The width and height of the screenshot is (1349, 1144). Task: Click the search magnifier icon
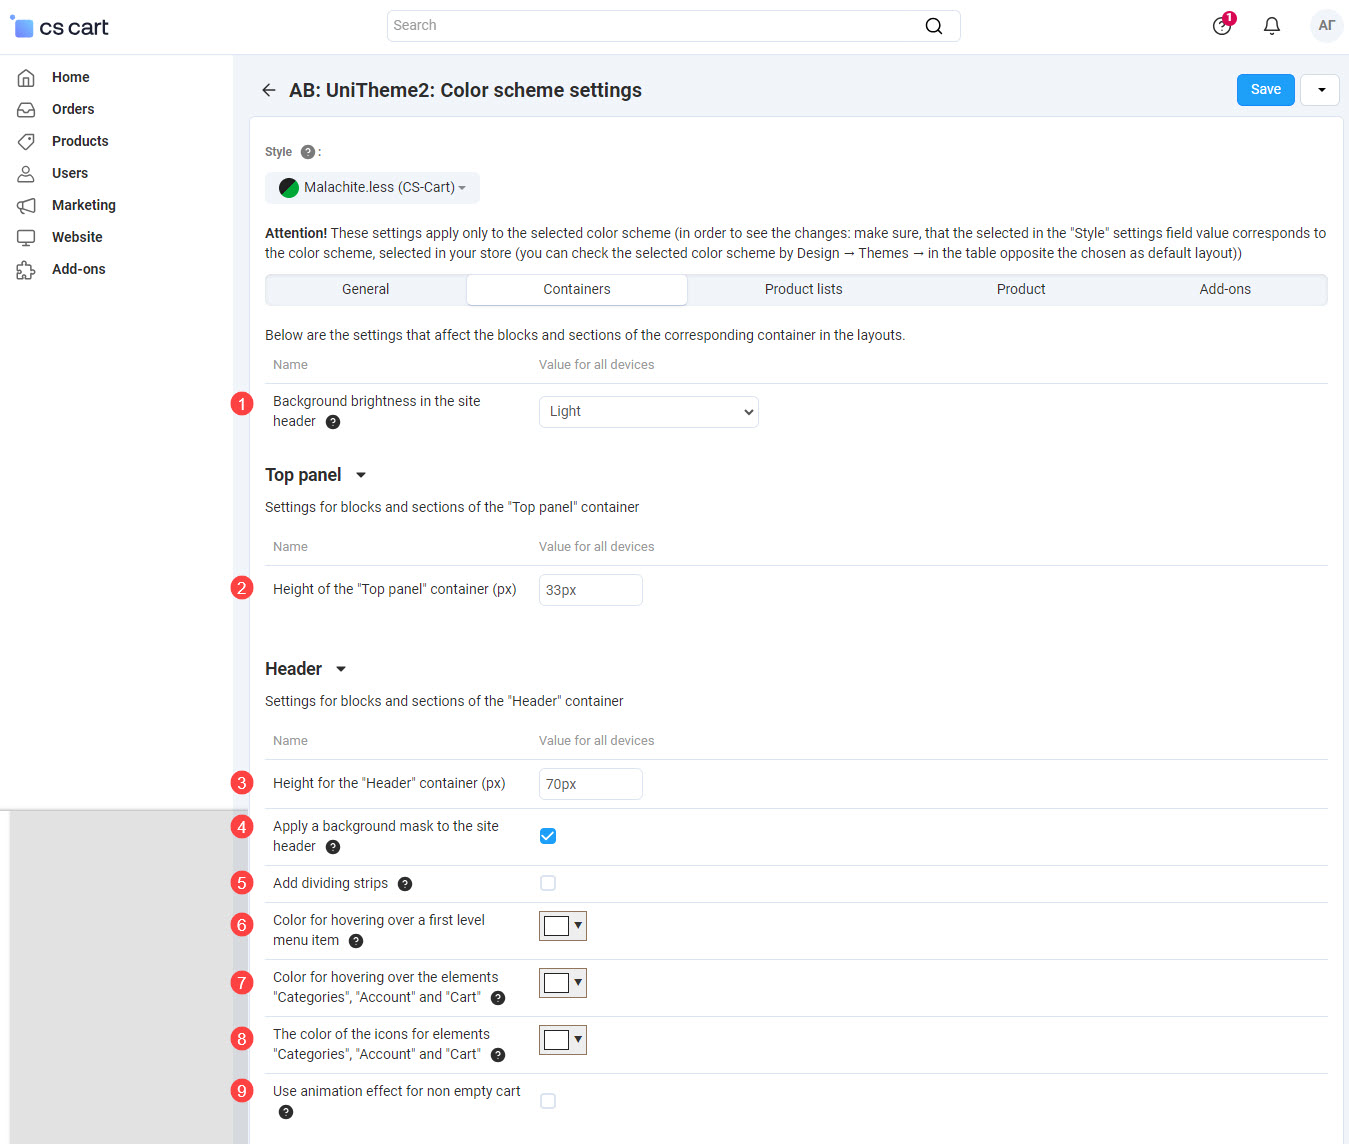pos(933,26)
